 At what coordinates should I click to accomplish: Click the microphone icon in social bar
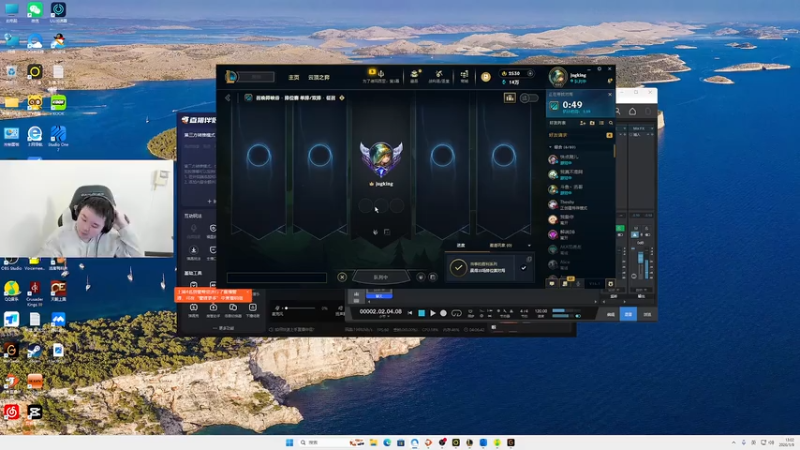point(578,284)
